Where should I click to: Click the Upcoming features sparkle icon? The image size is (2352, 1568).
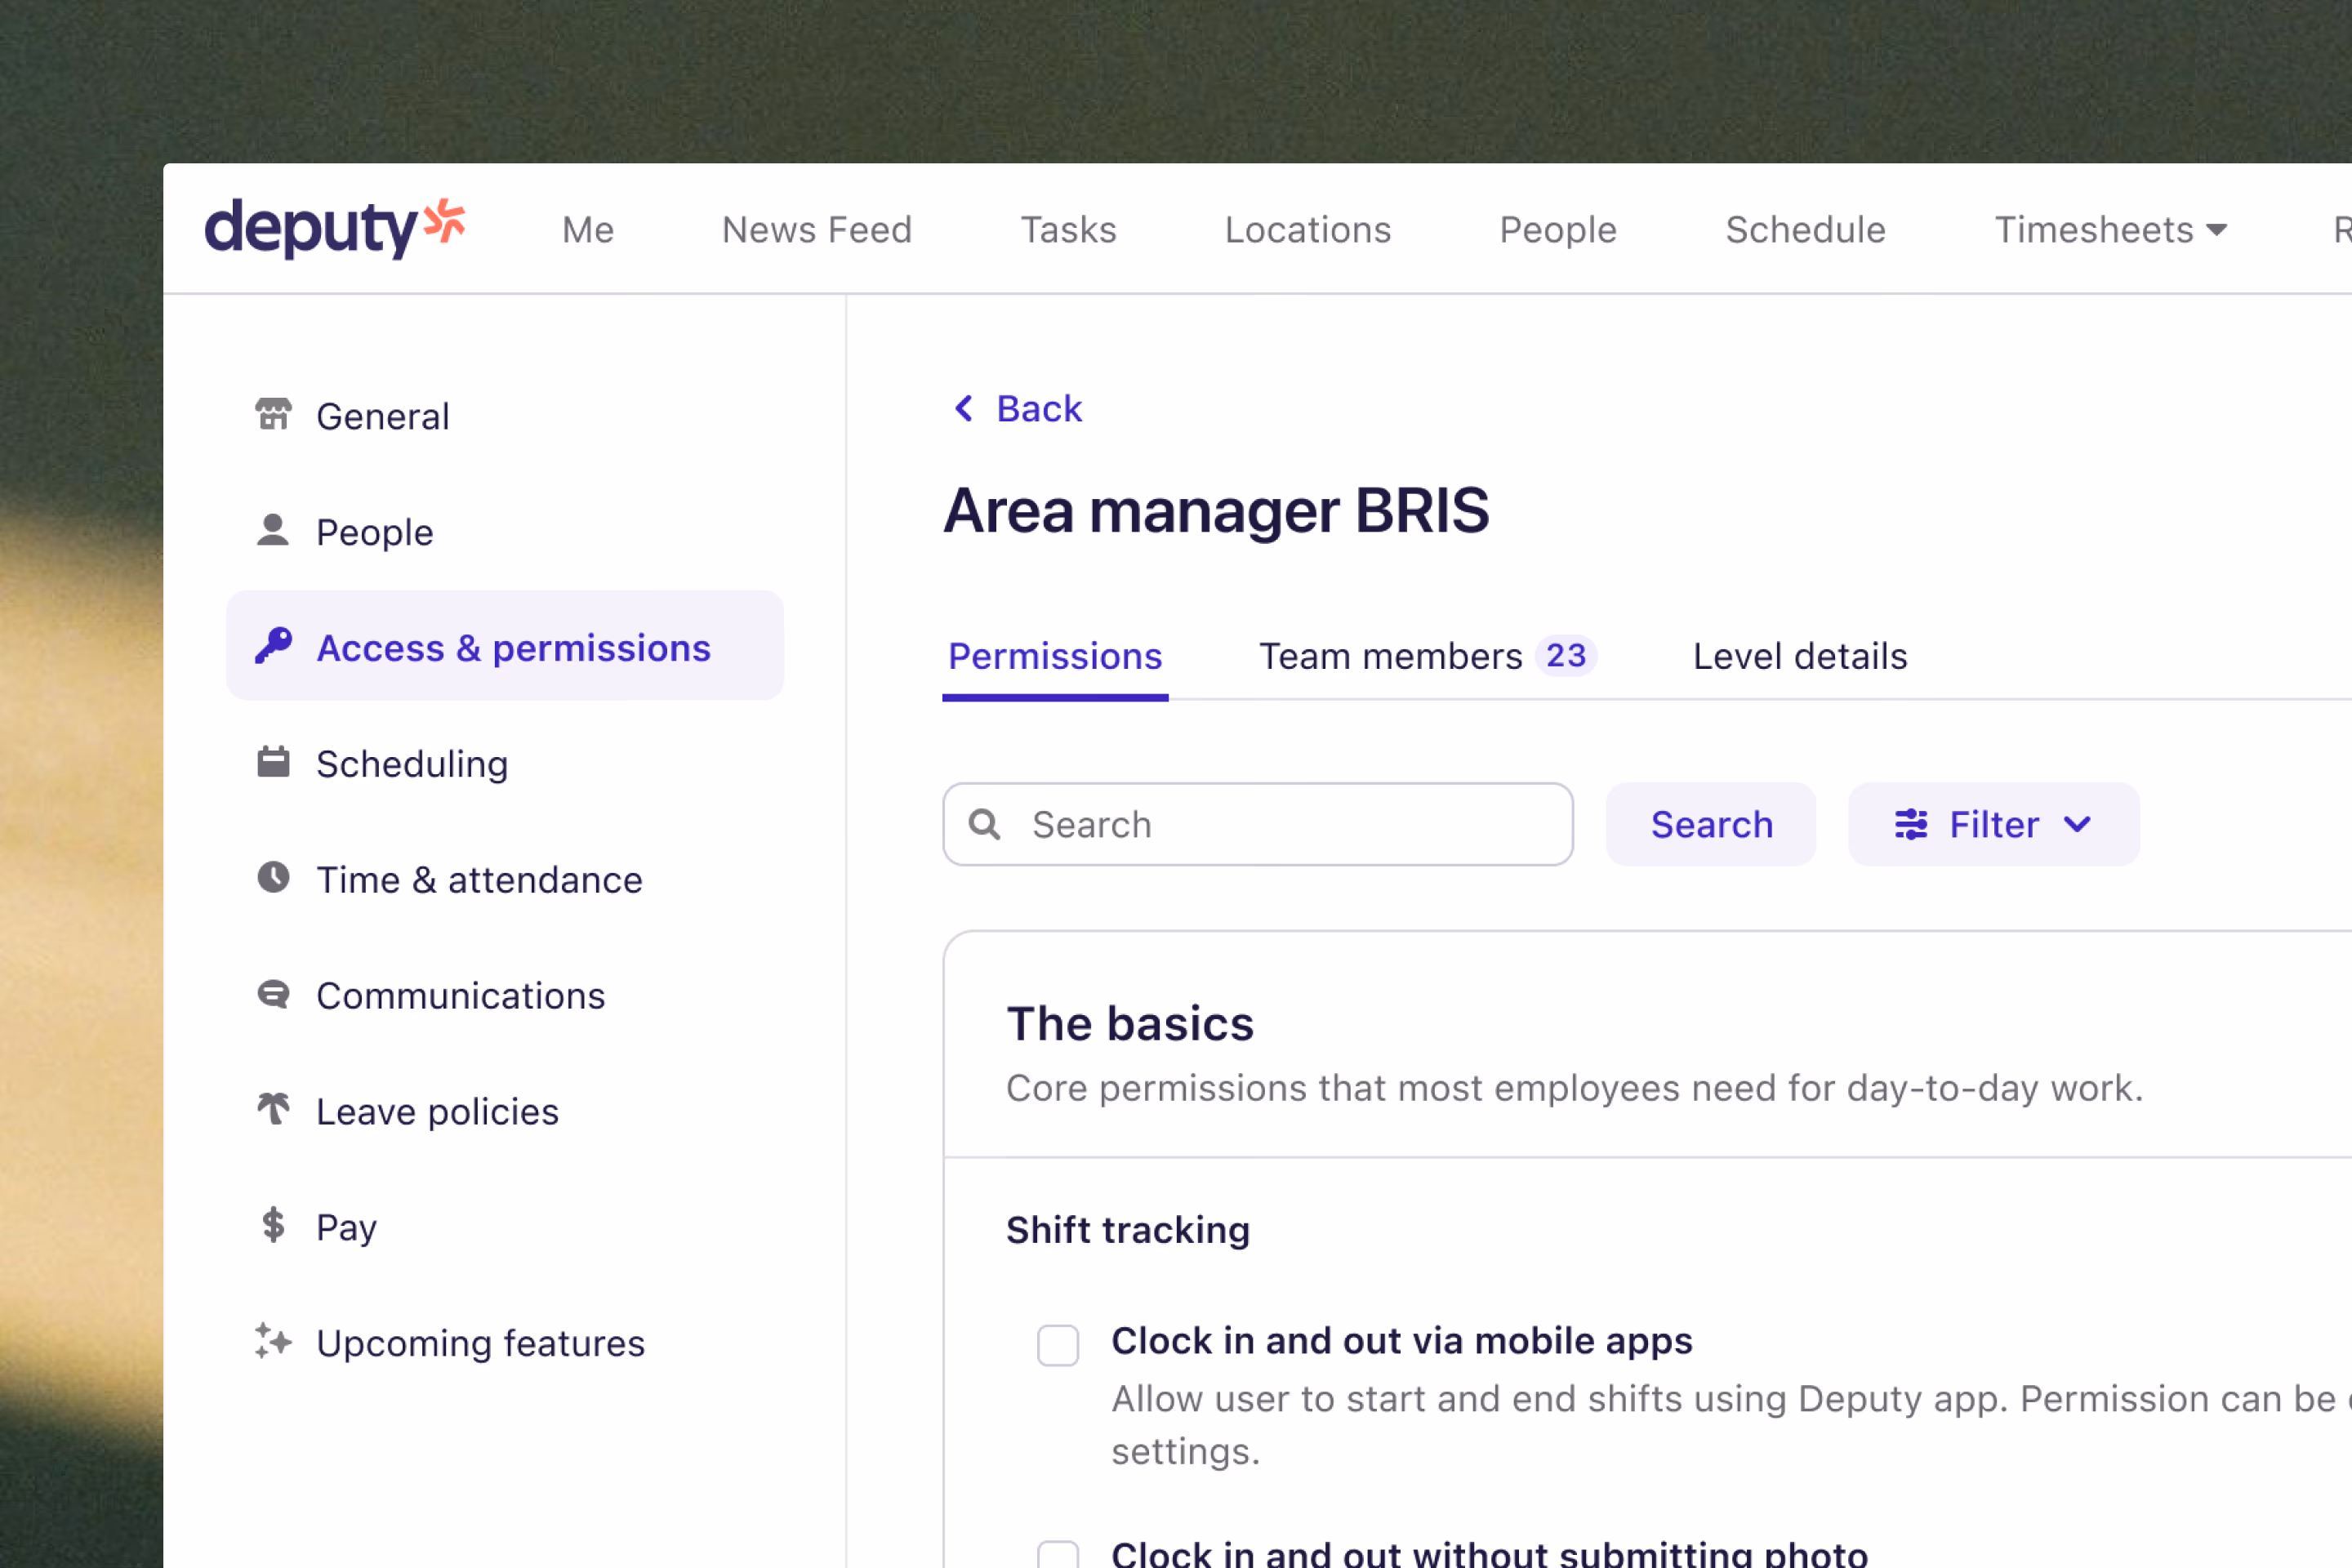click(272, 1341)
